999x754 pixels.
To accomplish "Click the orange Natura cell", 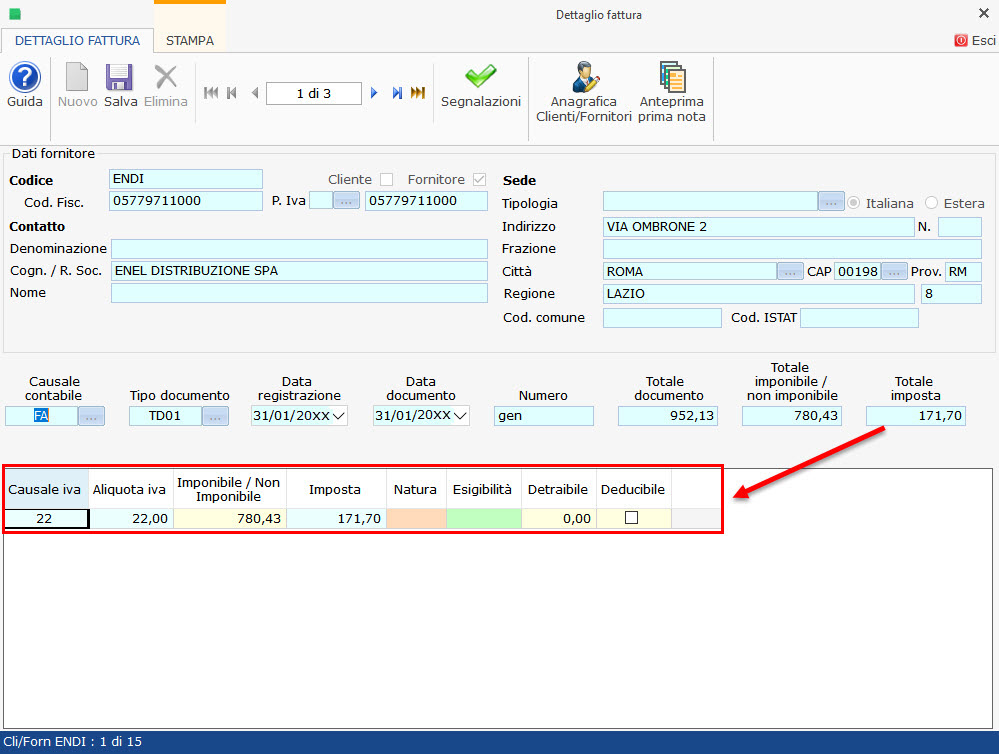I will 416,518.
